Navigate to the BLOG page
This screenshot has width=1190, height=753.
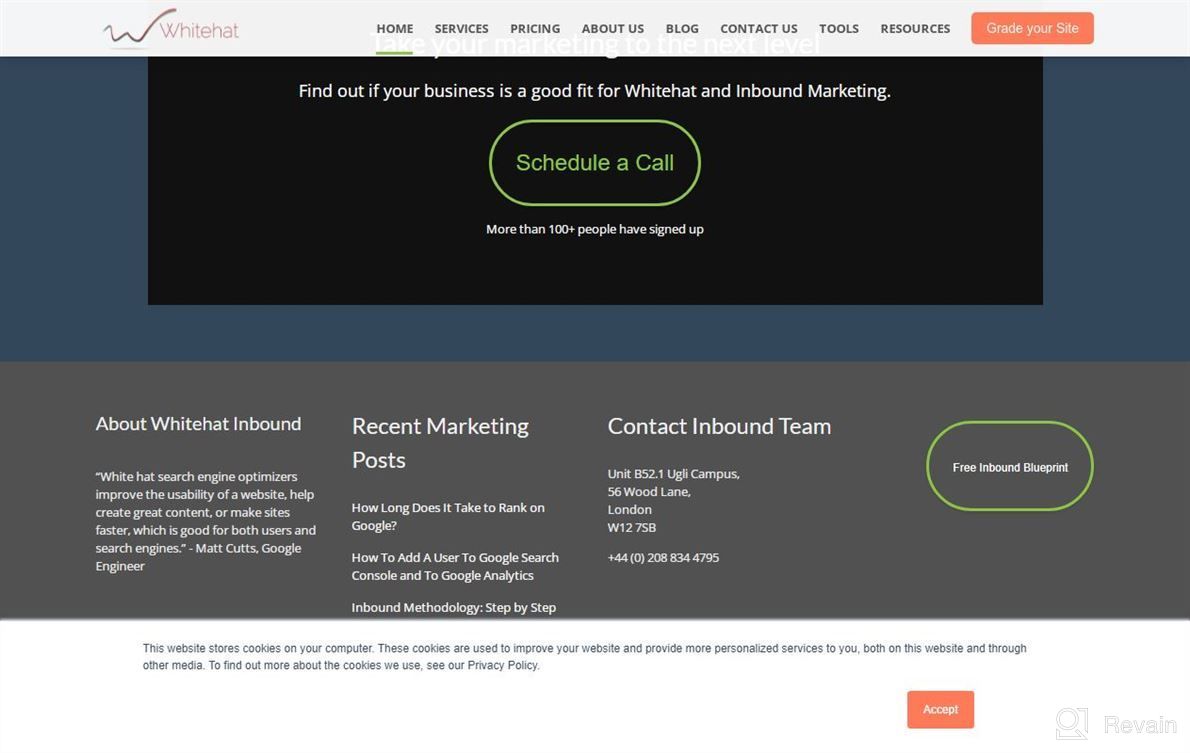pyautogui.click(x=682, y=29)
